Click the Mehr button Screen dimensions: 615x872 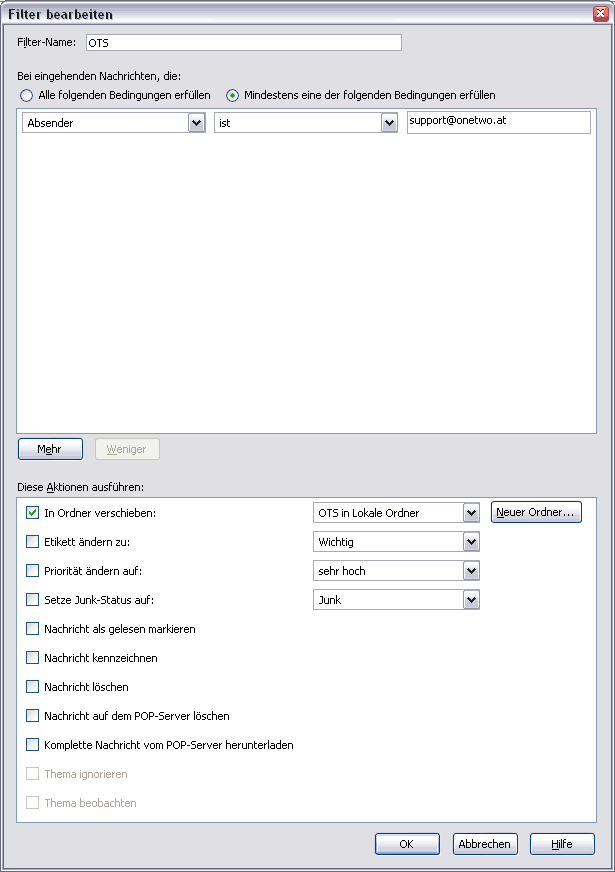[x=50, y=449]
